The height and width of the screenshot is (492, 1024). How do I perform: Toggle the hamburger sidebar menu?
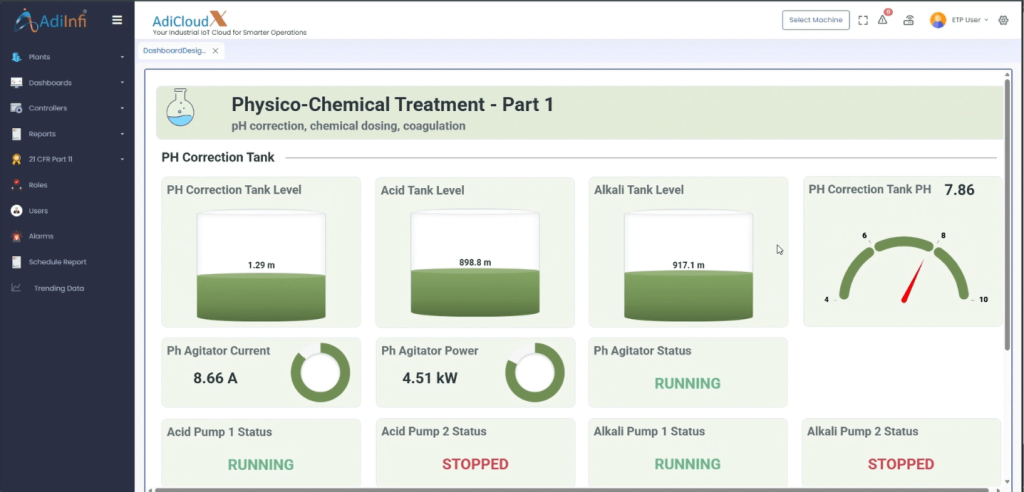click(x=117, y=20)
